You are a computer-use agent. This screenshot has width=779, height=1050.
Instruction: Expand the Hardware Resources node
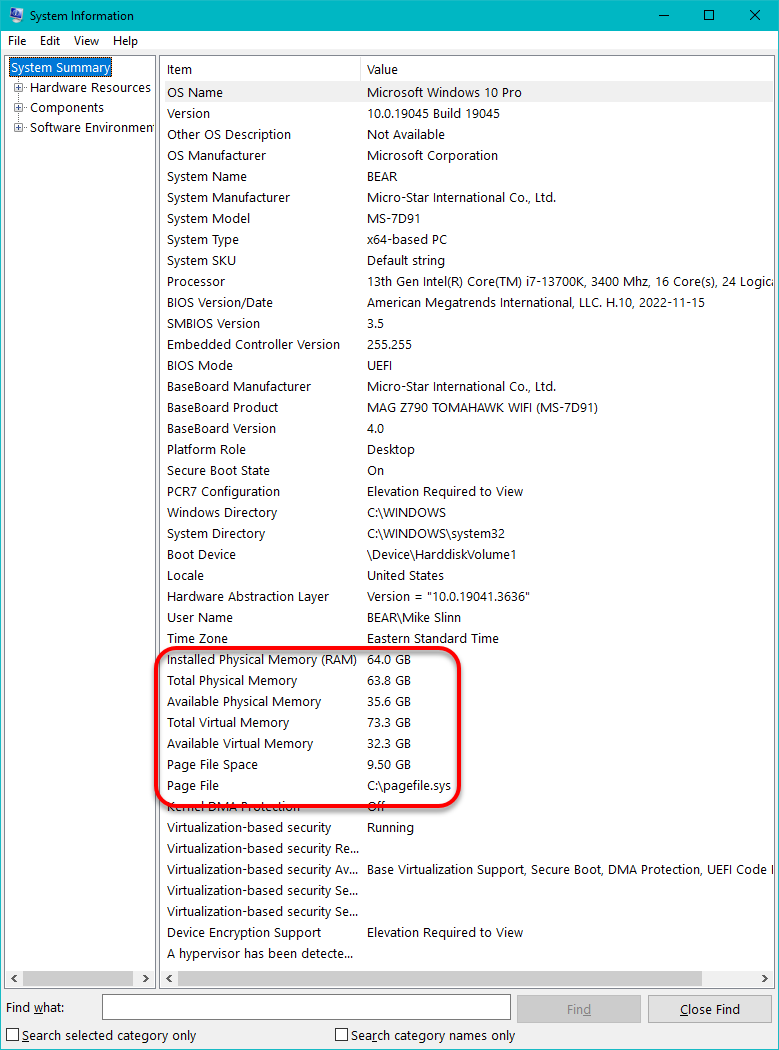click(18, 88)
